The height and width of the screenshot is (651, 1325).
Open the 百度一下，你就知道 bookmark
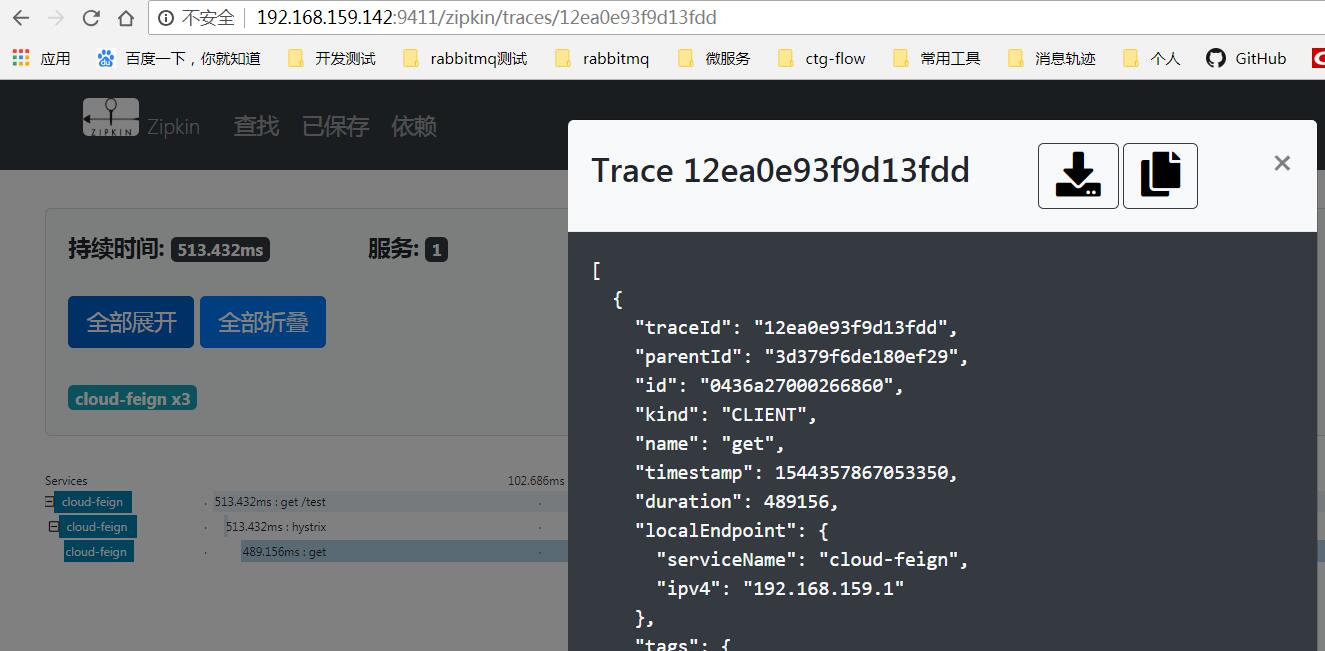click(179, 58)
